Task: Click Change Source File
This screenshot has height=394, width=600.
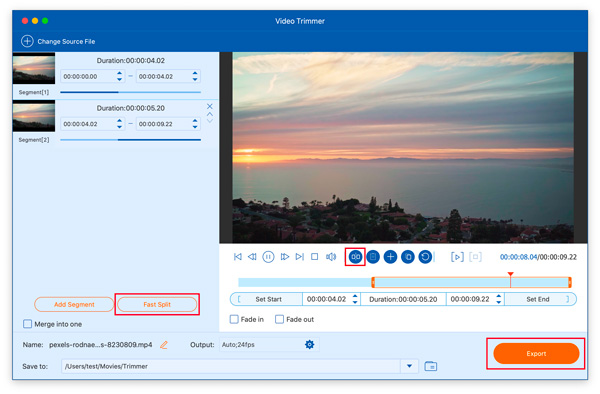Action: [59, 41]
